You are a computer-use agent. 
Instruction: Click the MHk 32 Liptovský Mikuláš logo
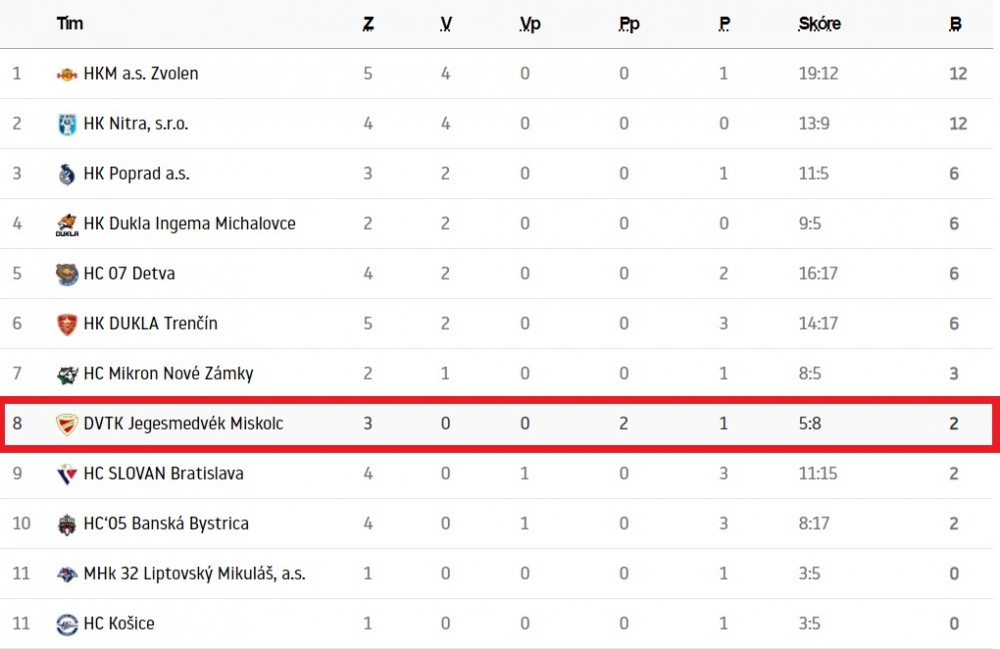[x=67, y=574]
